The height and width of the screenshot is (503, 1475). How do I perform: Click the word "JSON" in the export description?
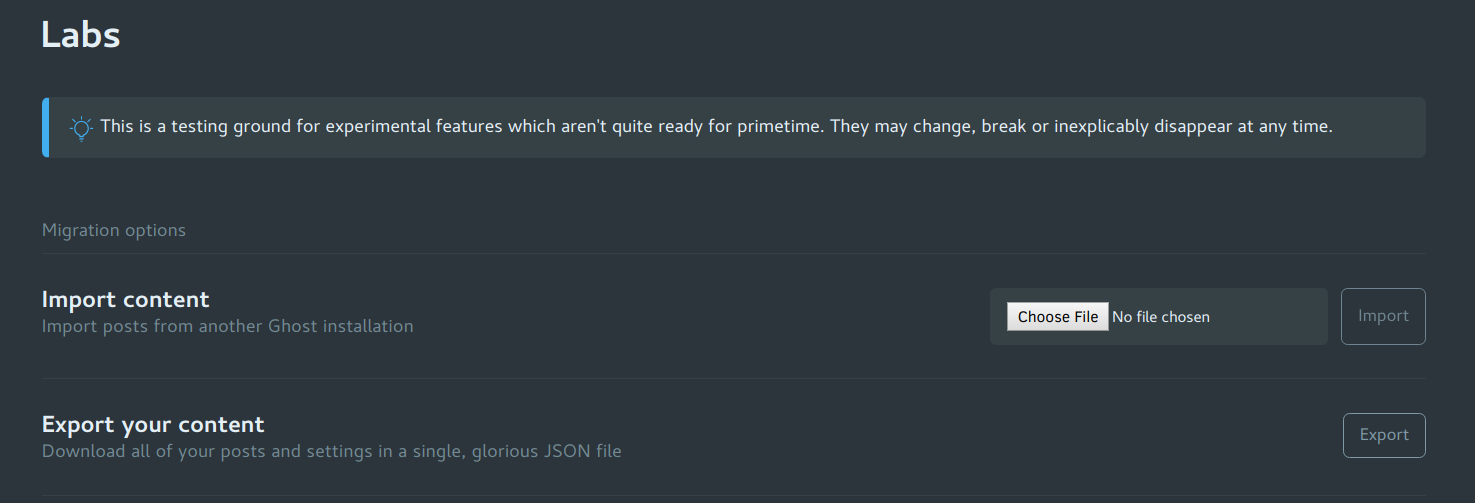point(566,451)
